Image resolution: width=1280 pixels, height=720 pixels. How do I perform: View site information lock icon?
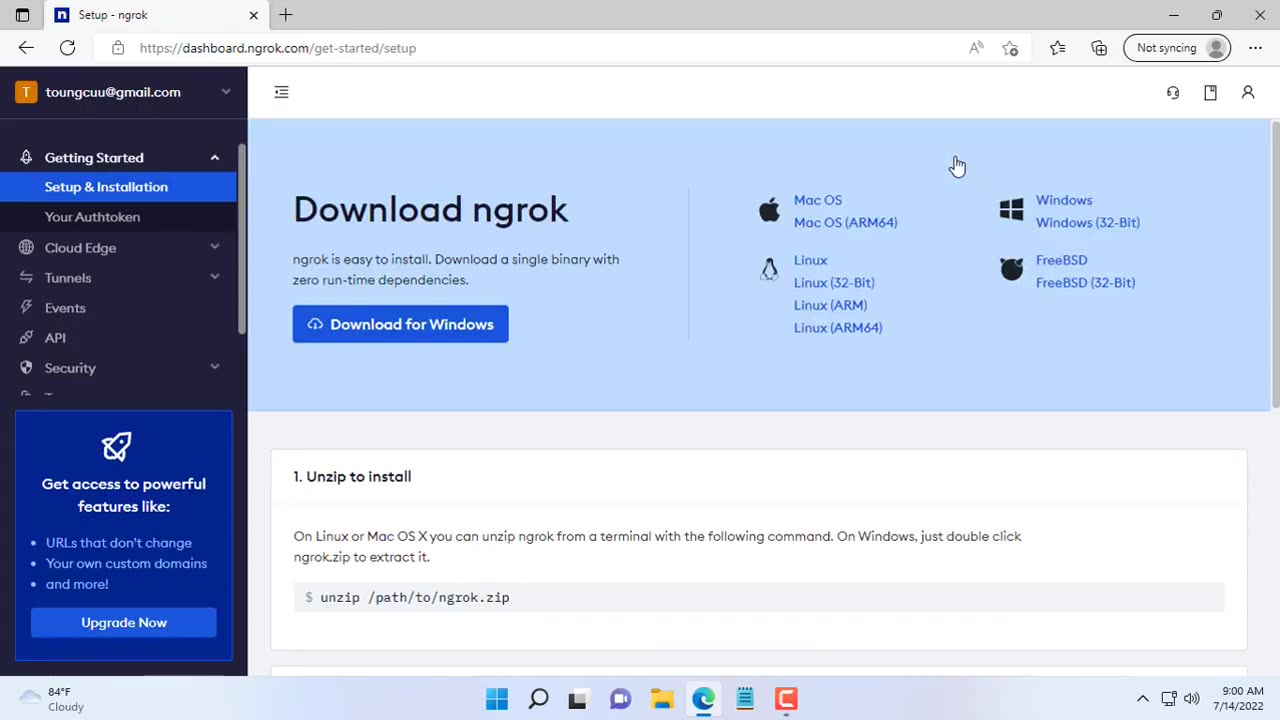coord(118,48)
